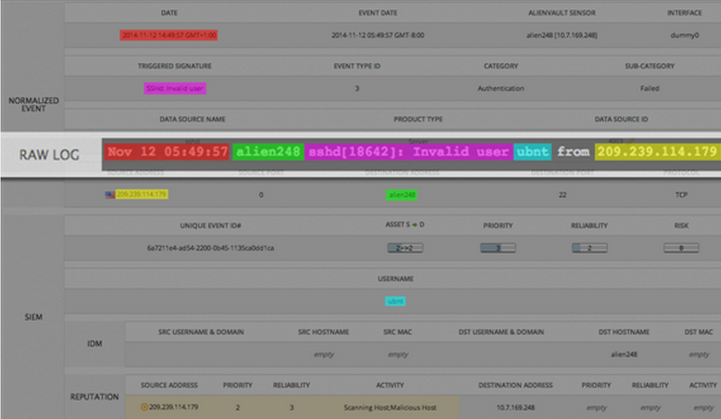The height and width of the screenshot is (419, 721).
Task: Click the red highlighted date 2014-11-12 14:49:57
Action: point(168,35)
